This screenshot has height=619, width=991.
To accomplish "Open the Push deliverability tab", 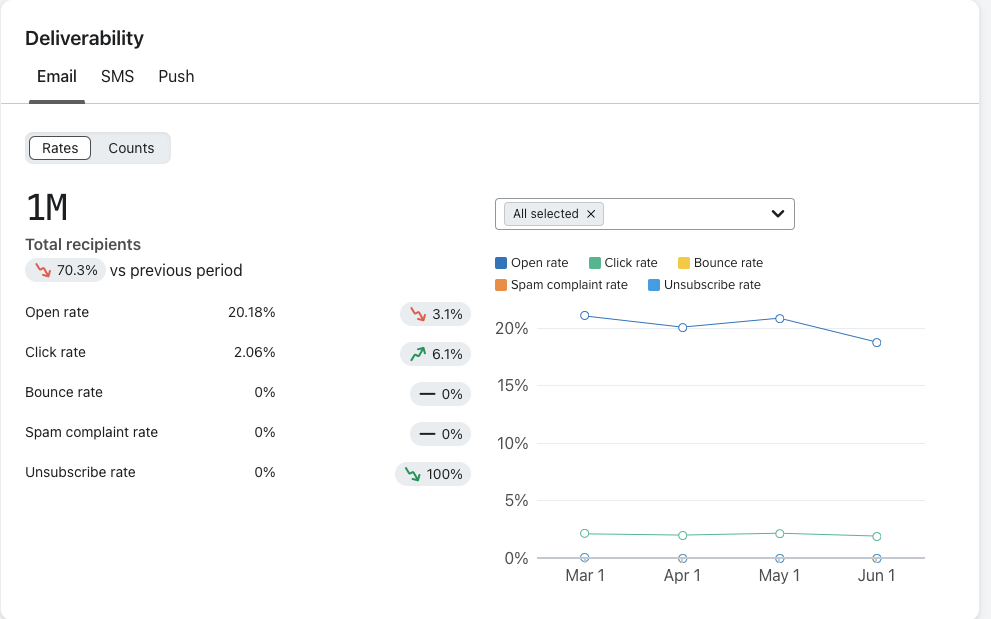I will click(176, 76).
